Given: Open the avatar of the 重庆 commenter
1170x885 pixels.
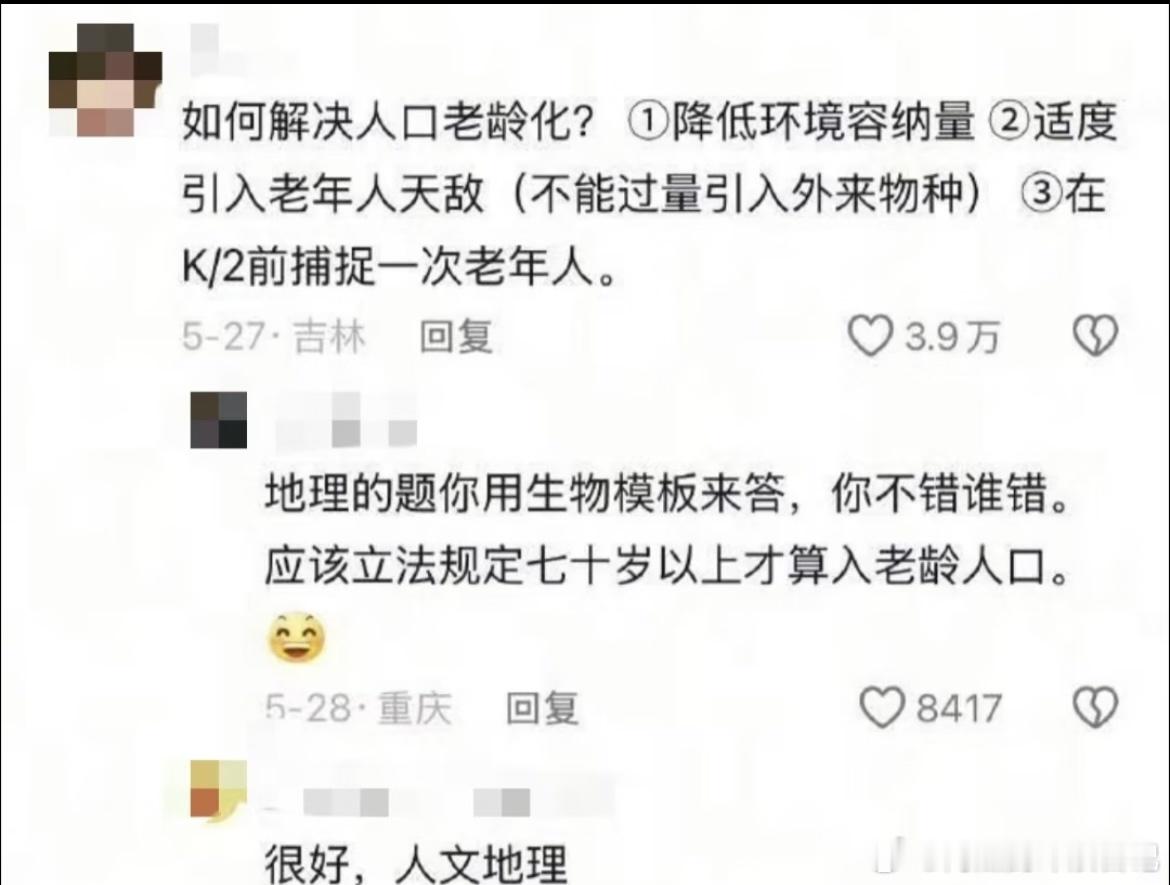Looking at the screenshot, I should [219, 420].
